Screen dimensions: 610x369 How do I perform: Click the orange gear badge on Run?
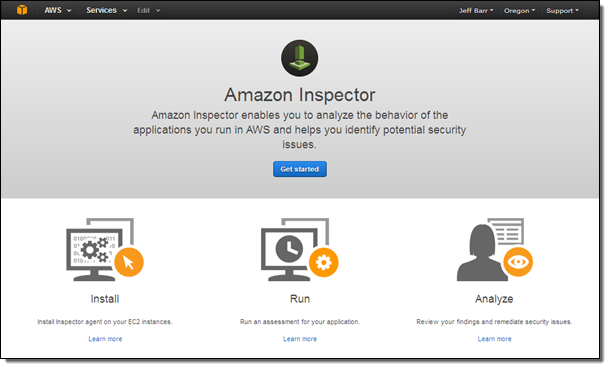324,262
